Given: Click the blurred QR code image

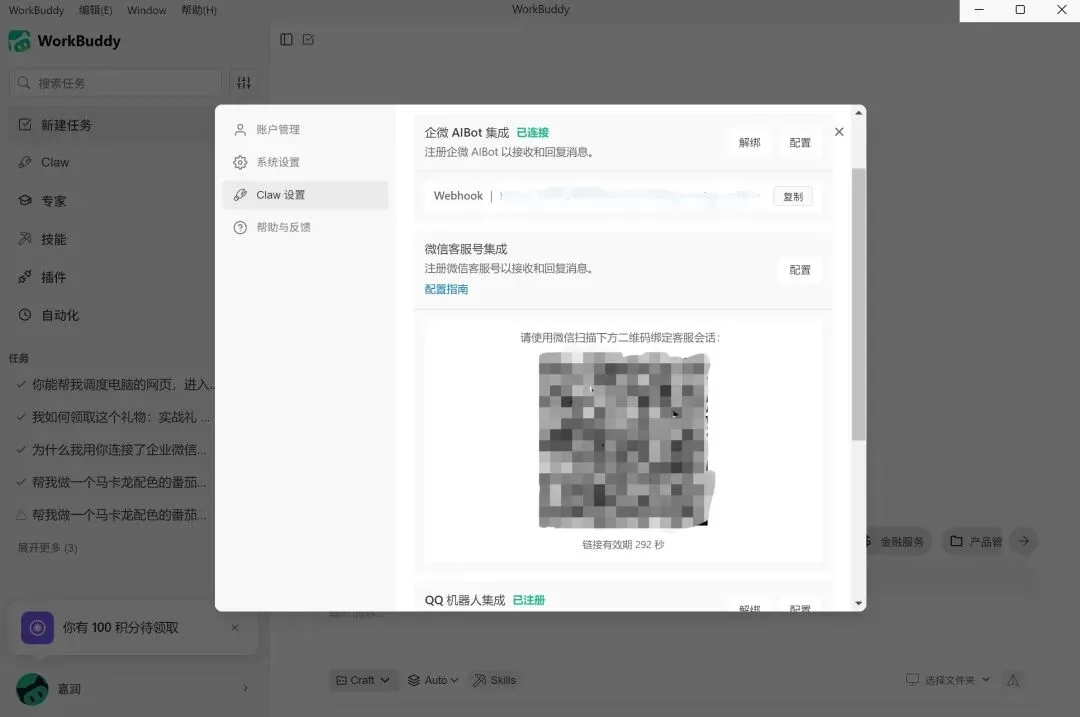Looking at the screenshot, I should (x=625, y=440).
